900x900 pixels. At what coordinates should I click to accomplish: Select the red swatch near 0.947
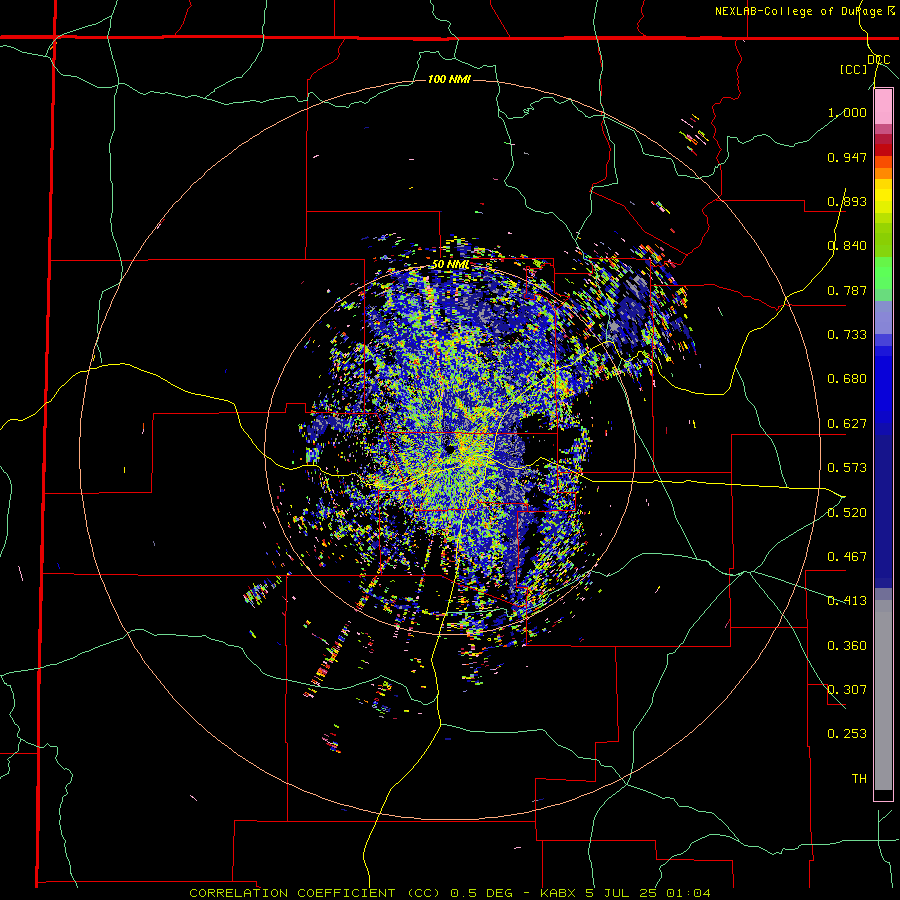click(x=883, y=150)
